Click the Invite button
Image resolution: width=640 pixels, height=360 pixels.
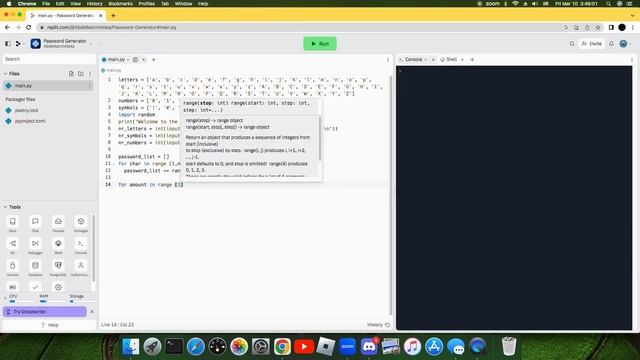591,44
